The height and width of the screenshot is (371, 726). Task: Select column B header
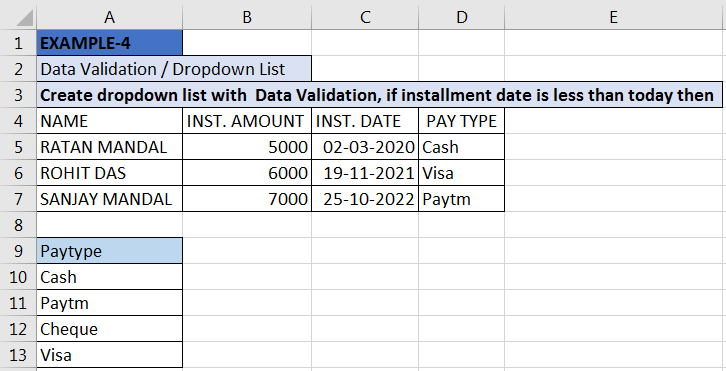247,17
